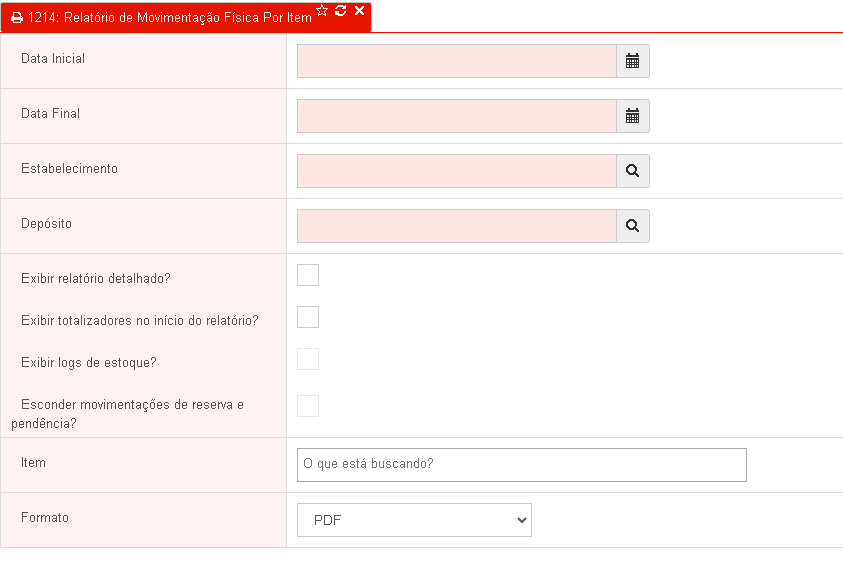Click the Estabelecimento label
This screenshot has height=576, width=843.
69,168
